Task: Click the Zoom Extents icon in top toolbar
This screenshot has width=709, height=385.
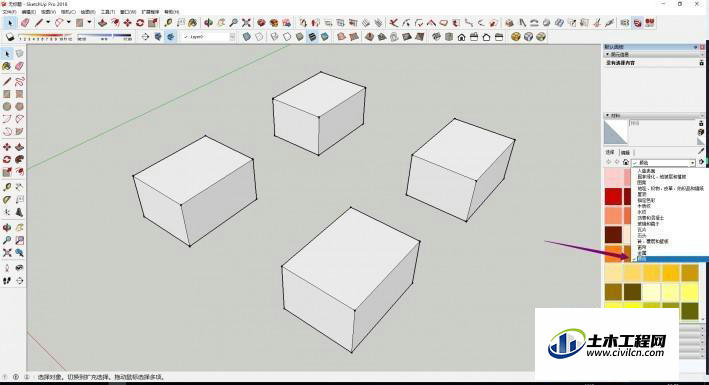Action: (x=246, y=23)
